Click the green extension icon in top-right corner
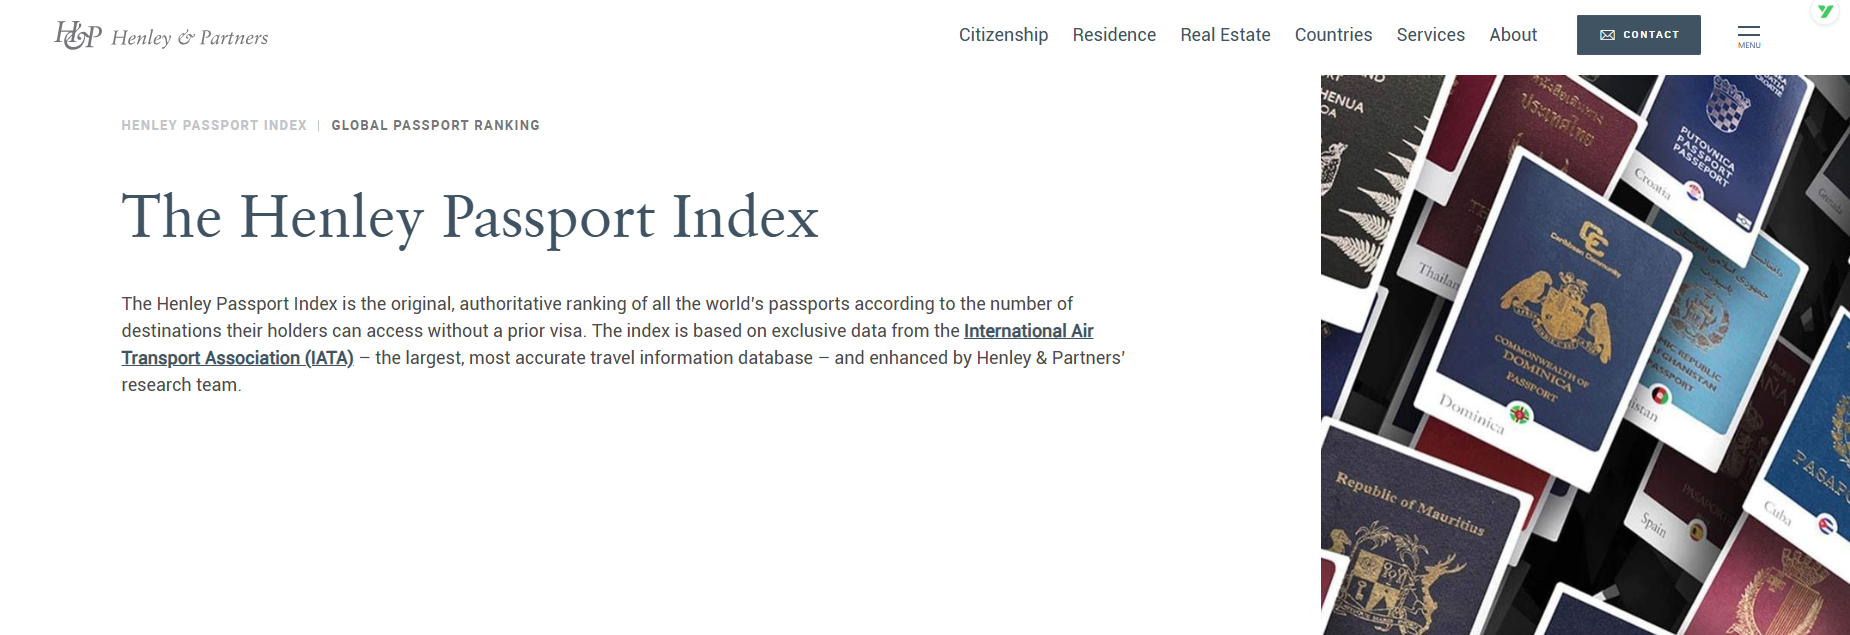The height and width of the screenshot is (635, 1850). 1825,12
